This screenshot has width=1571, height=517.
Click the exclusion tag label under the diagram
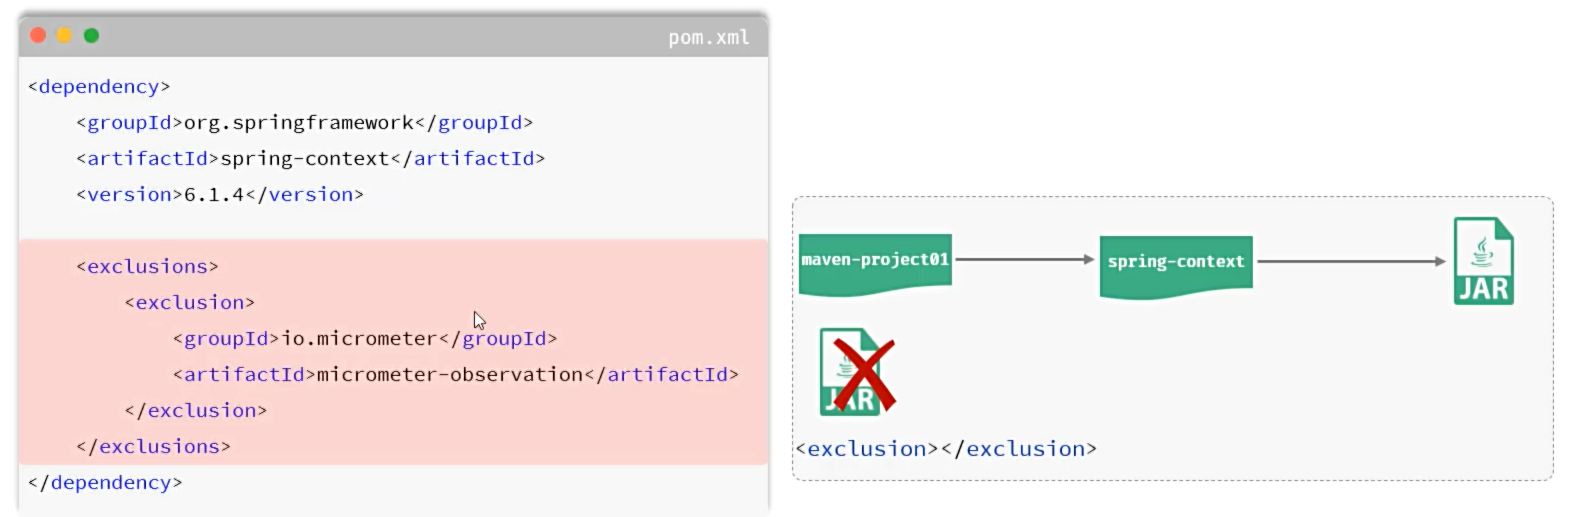(x=946, y=449)
